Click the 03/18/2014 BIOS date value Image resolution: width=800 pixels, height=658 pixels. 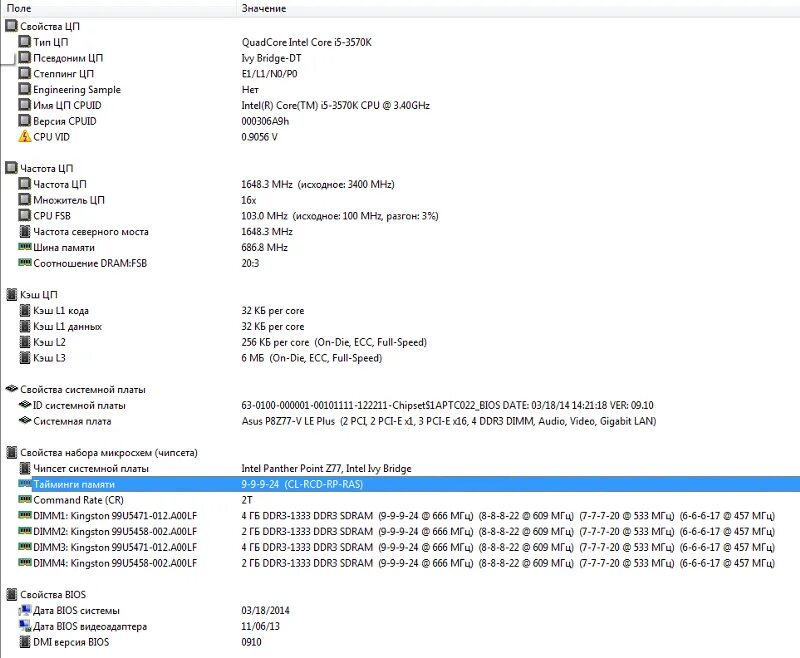click(x=265, y=611)
